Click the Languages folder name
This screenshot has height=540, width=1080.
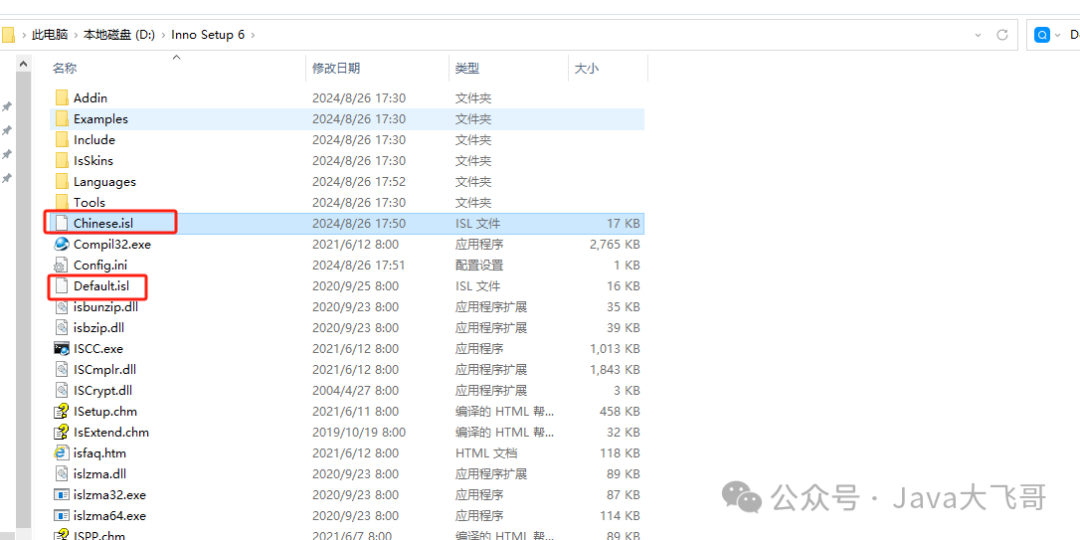[104, 181]
